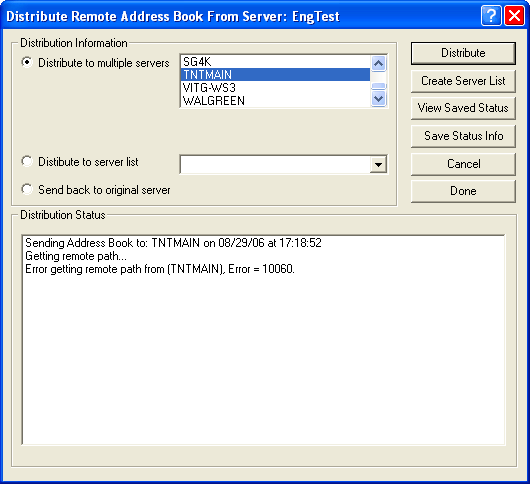Select Distibute to server list option

(27, 162)
